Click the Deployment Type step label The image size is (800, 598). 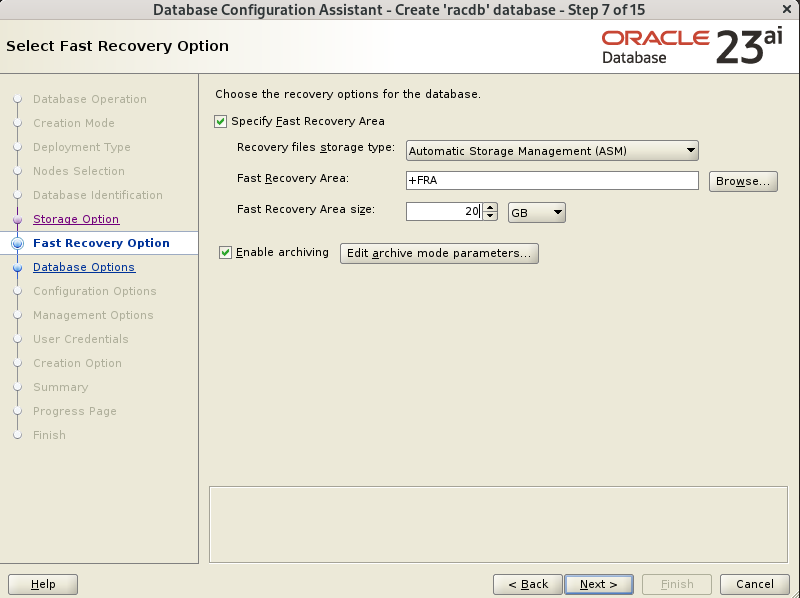coord(82,147)
